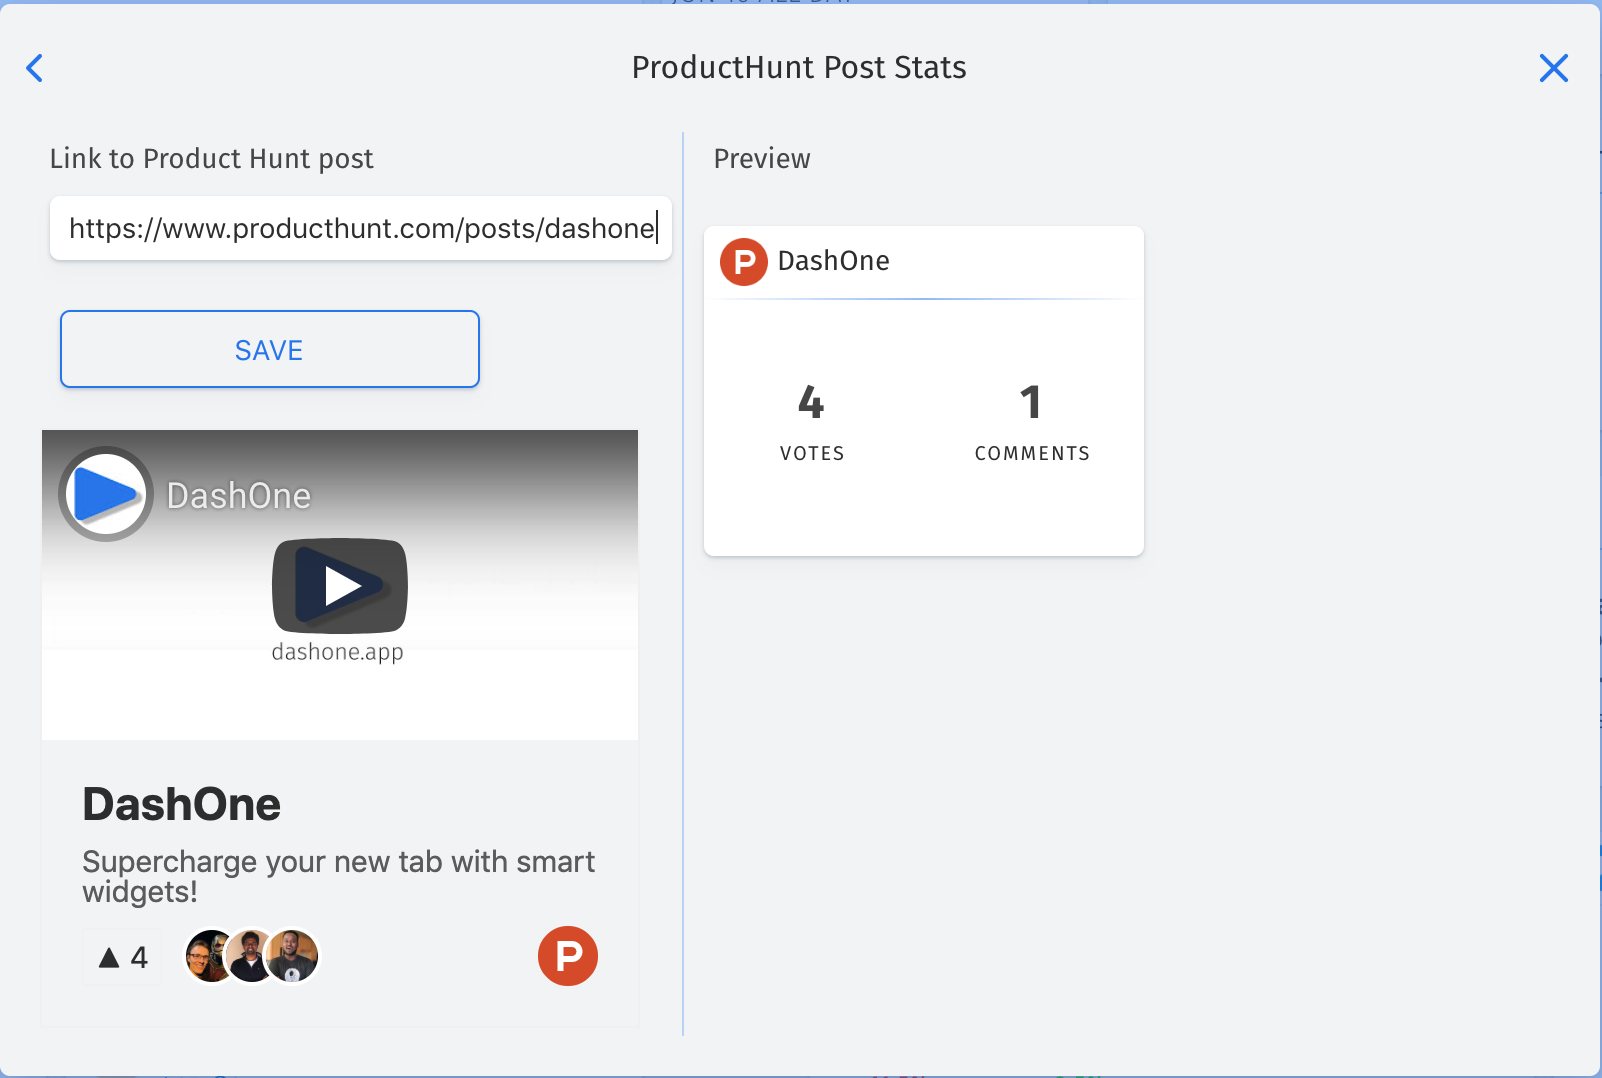This screenshot has width=1602, height=1078.
Task: Click the 4 votes count in the preview
Action: point(811,402)
